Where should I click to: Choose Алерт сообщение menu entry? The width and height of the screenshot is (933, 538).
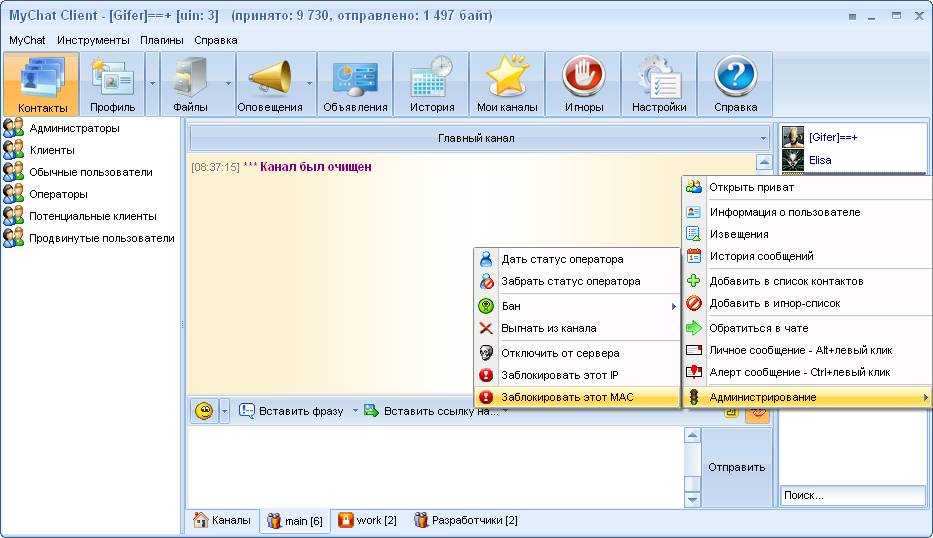pyautogui.click(x=807, y=372)
